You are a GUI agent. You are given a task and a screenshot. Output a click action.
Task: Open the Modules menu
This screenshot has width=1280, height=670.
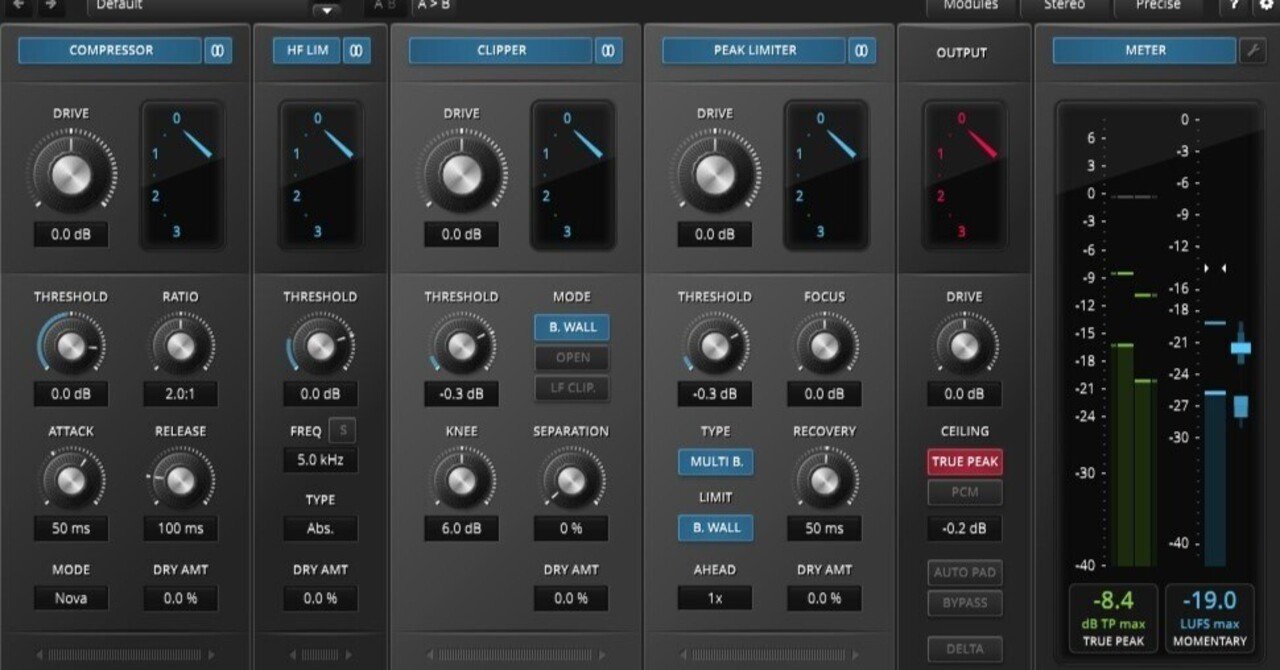click(x=970, y=6)
